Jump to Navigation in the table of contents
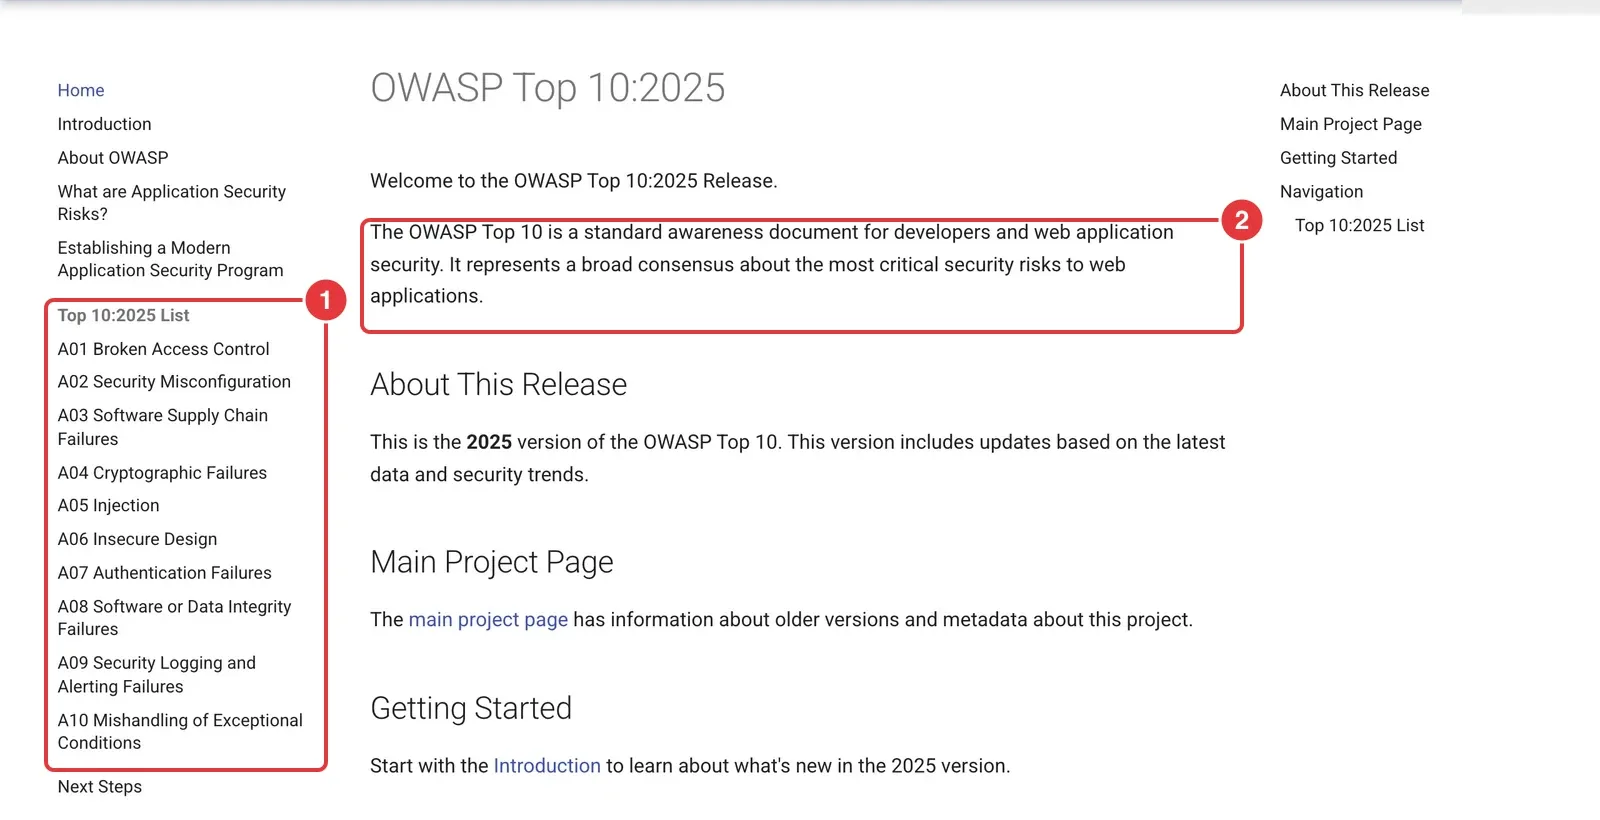The width and height of the screenshot is (1600, 820). tap(1321, 192)
